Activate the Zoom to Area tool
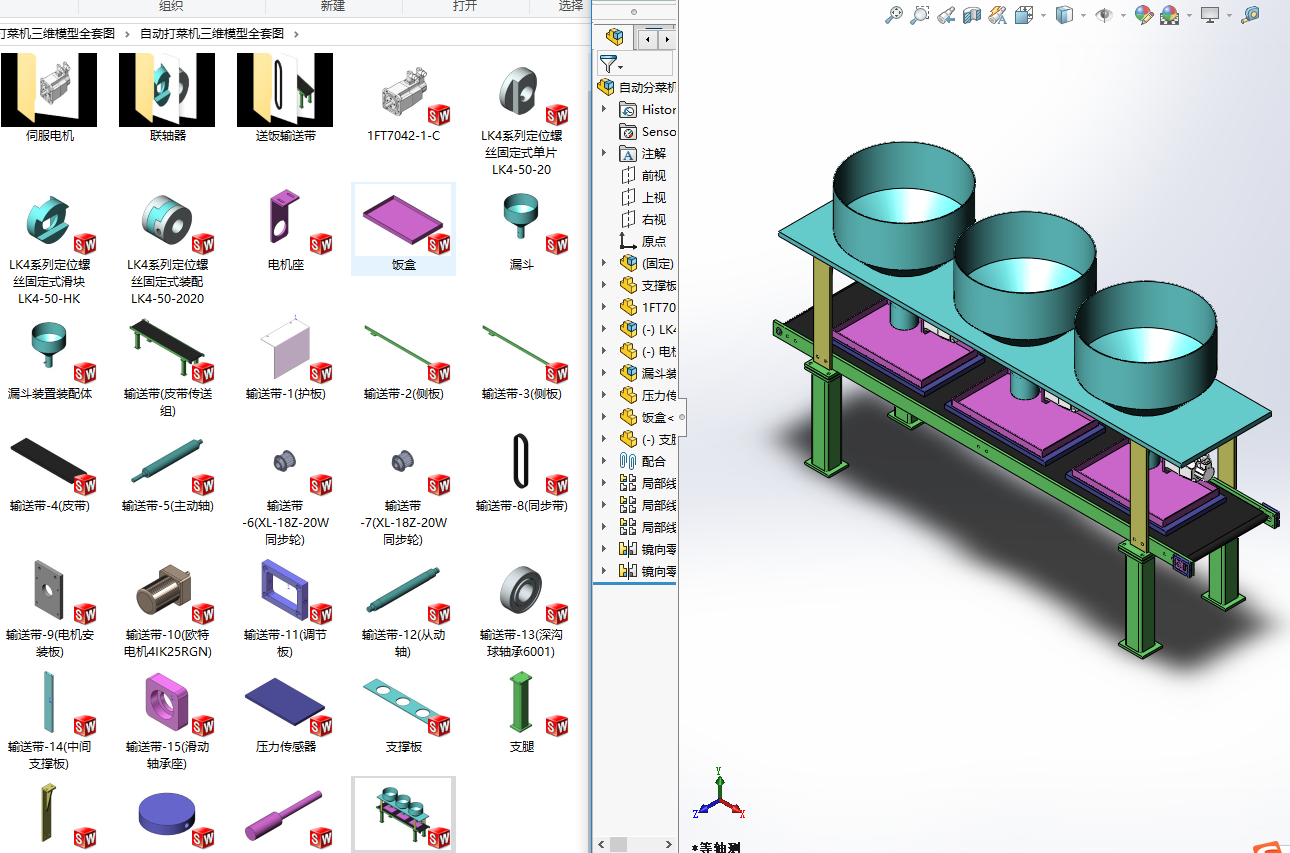 [x=920, y=15]
